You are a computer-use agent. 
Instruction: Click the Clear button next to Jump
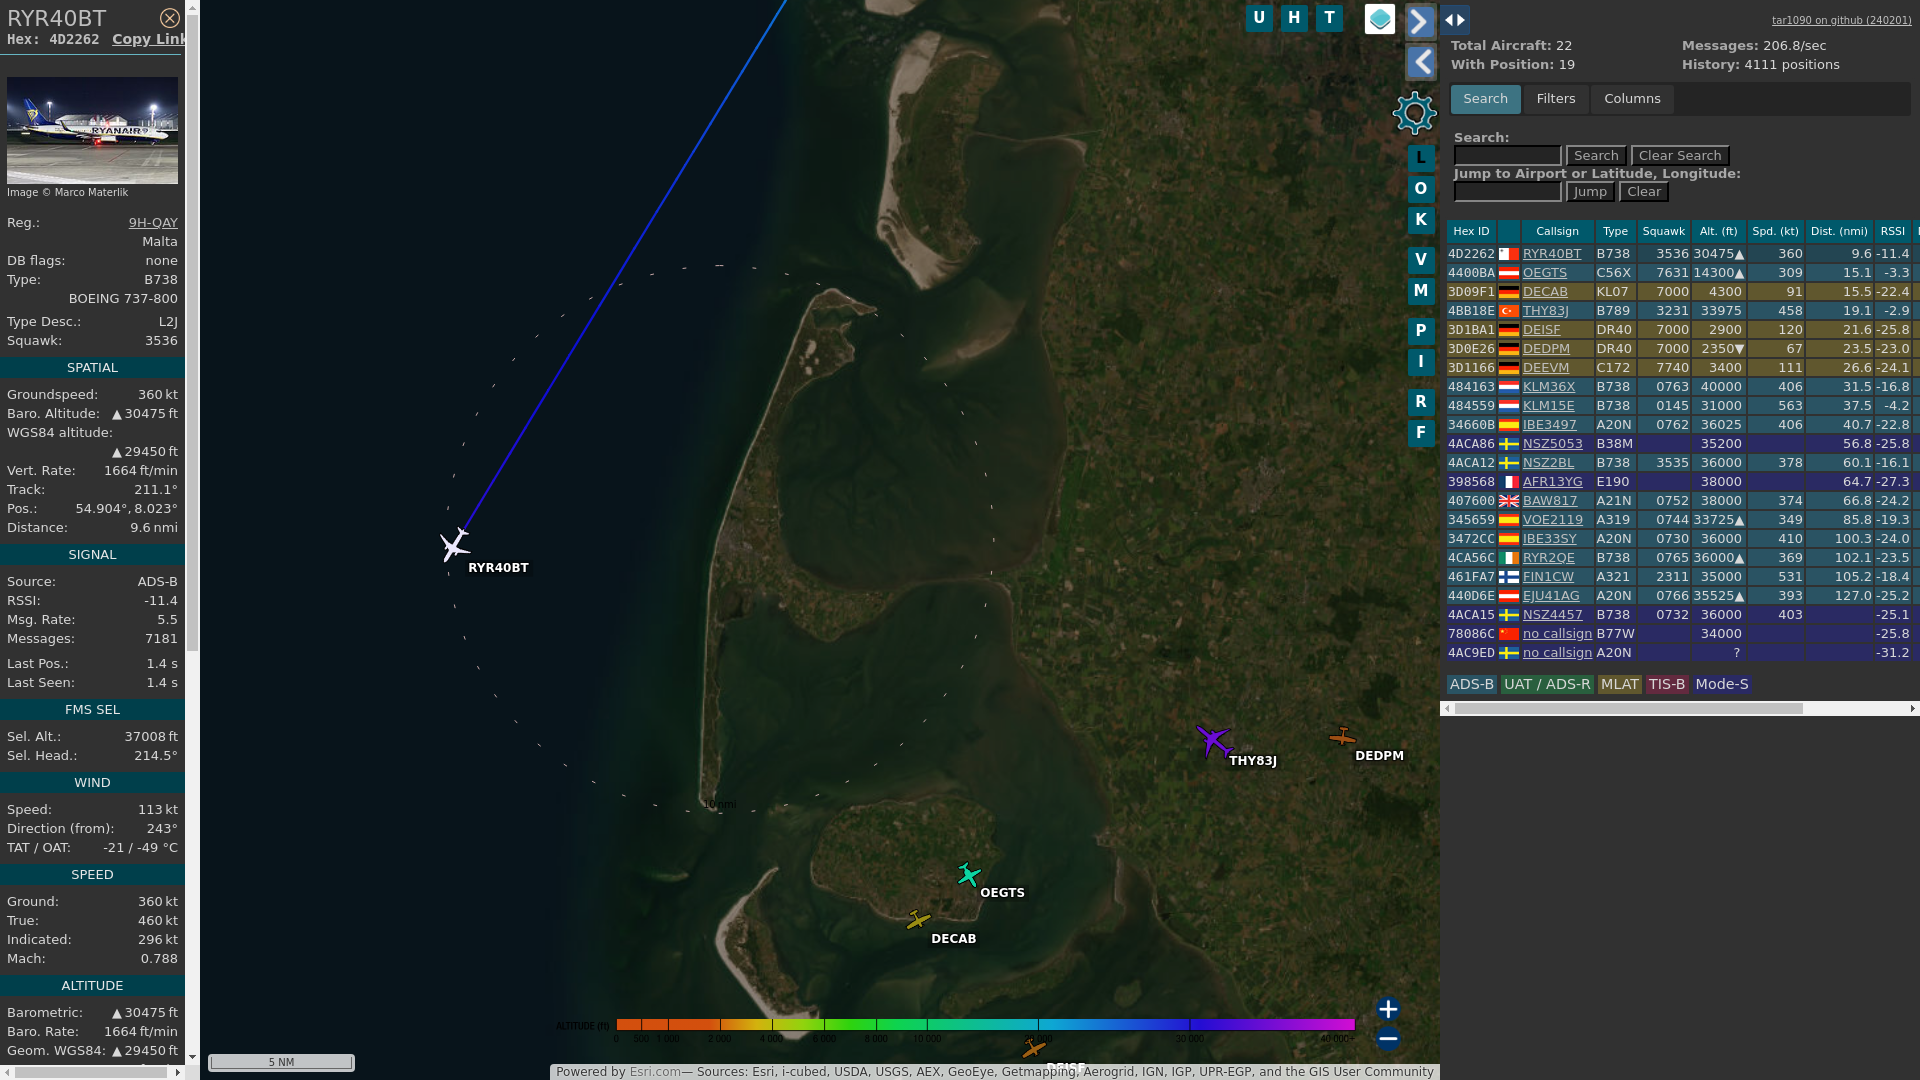click(x=1644, y=192)
